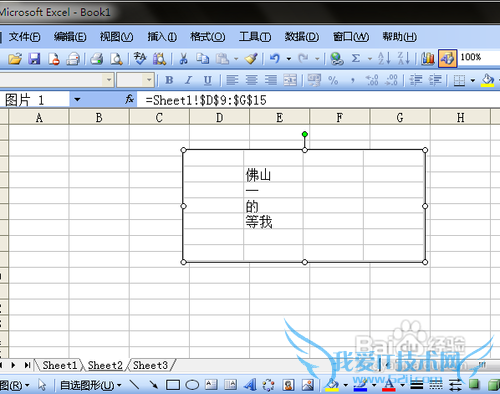Increase decimal places
The width and height of the screenshot is (500, 394).
pyautogui.click(x=372, y=80)
